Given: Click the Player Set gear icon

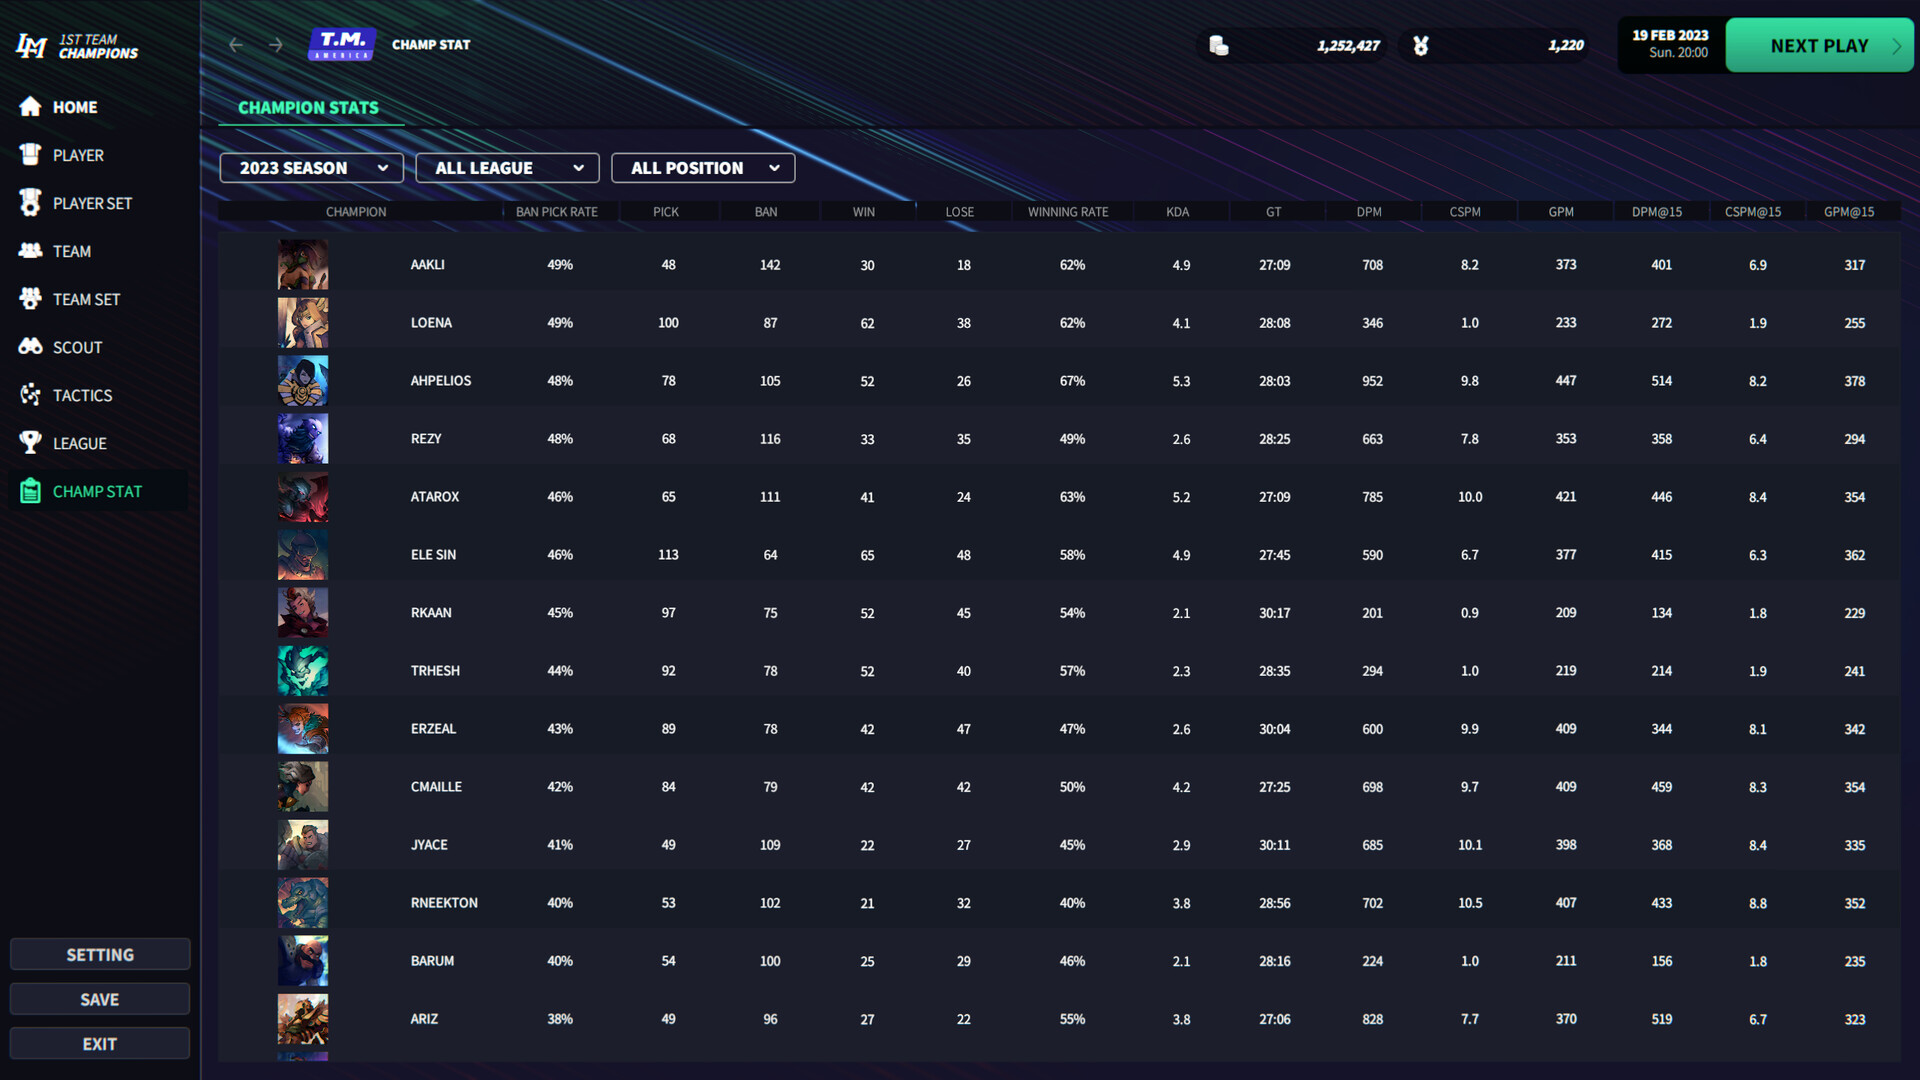Looking at the screenshot, I should [30, 203].
